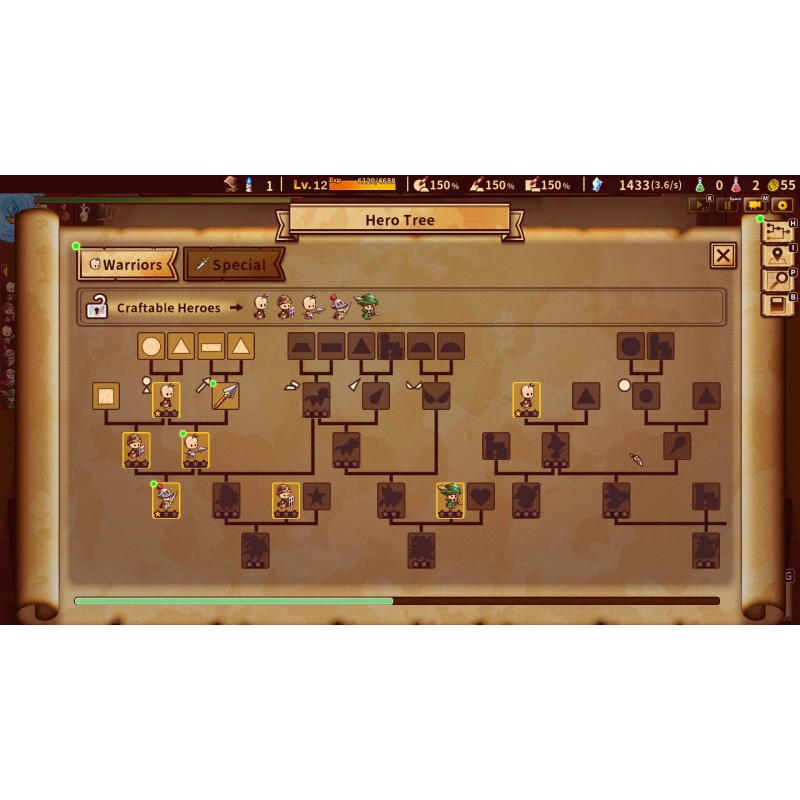Click the blue crystal resource icon
Screen dimensions: 800x800
tap(598, 185)
